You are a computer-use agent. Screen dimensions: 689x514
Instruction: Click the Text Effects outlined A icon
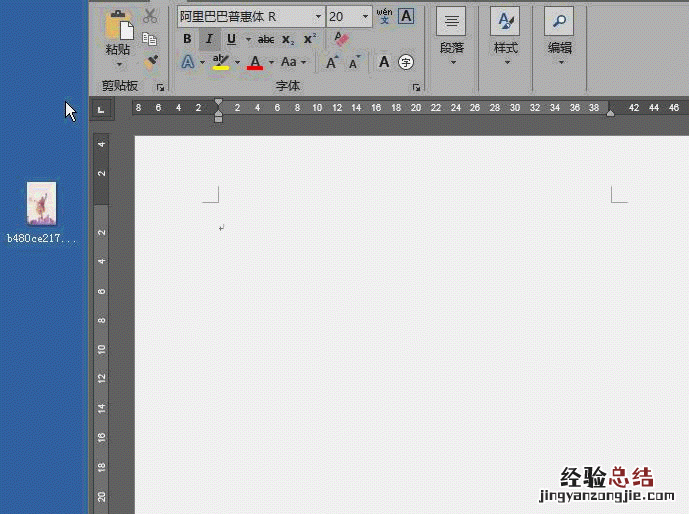coord(187,62)
